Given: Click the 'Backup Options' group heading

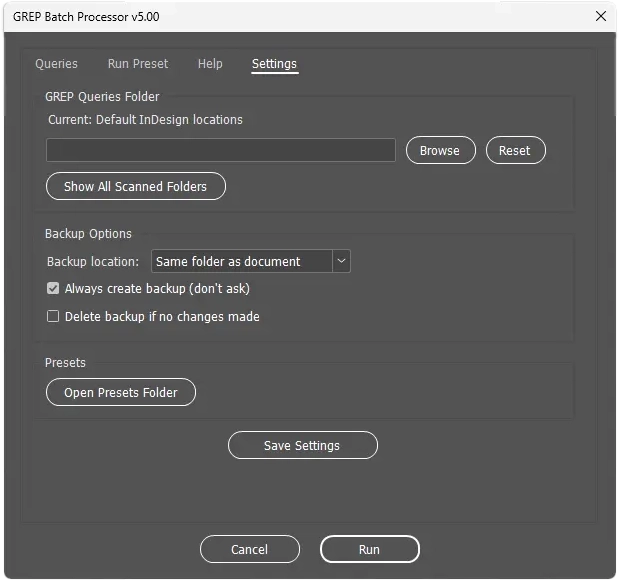Looking at the screenshot, I should [x=88, y=234].
